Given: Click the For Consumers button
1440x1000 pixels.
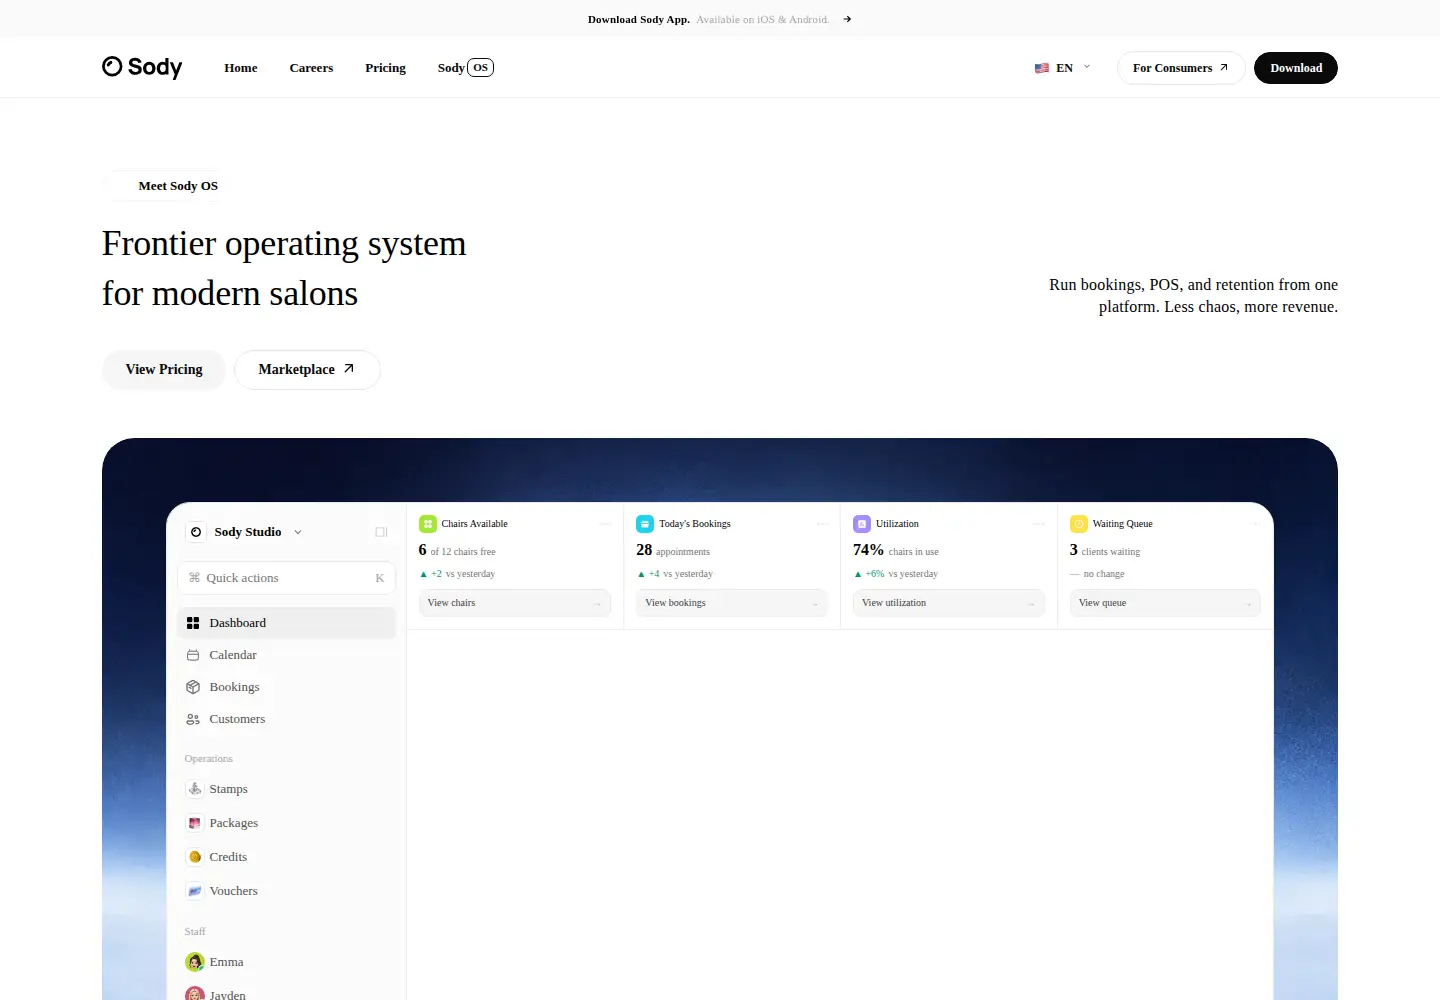Looking at the screenshot, I should [x=1181, y=68].
